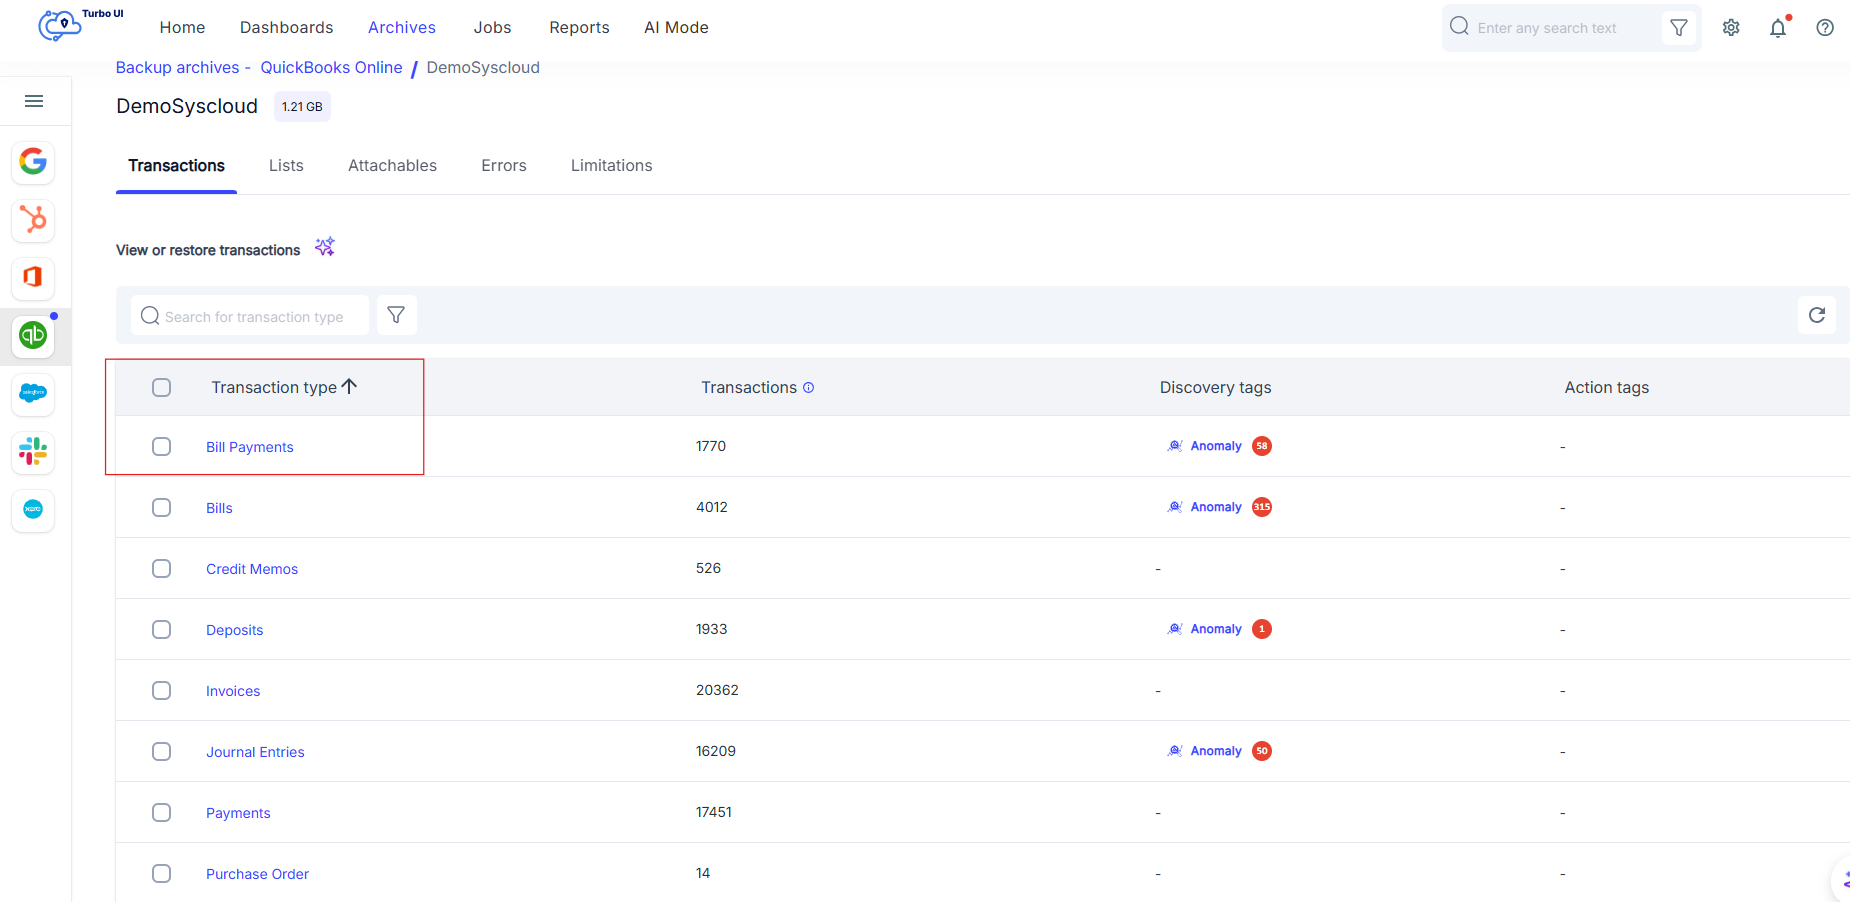
Task: Focus the Search for transaction type field
Action: pyautogui.click(x=250, y=315)
